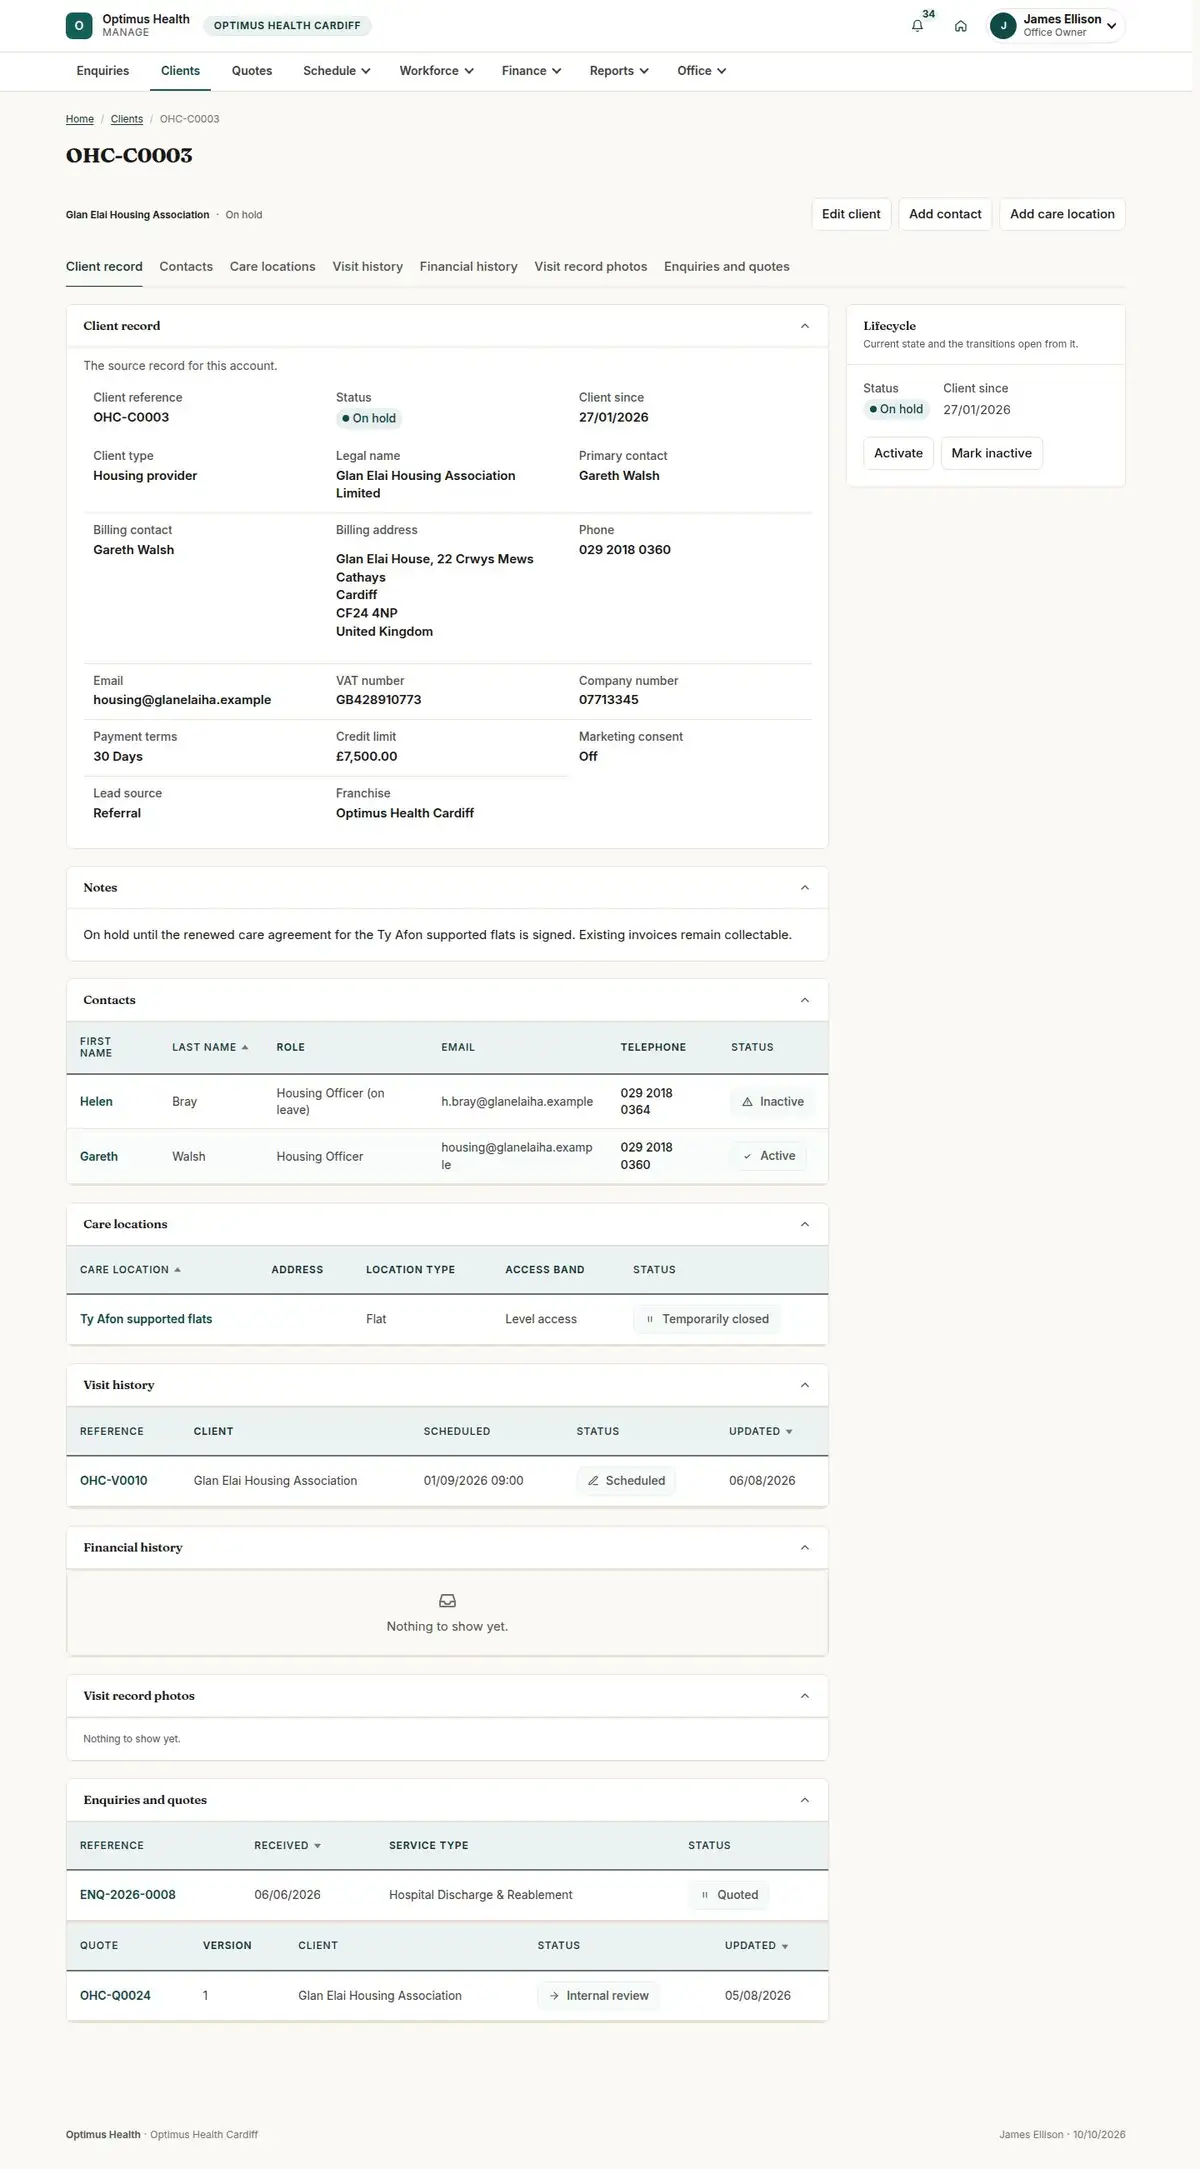Collapse the Notes panel
Image resolution: width=1200 pixels, height=2169 pixels.
pos(805,888)
